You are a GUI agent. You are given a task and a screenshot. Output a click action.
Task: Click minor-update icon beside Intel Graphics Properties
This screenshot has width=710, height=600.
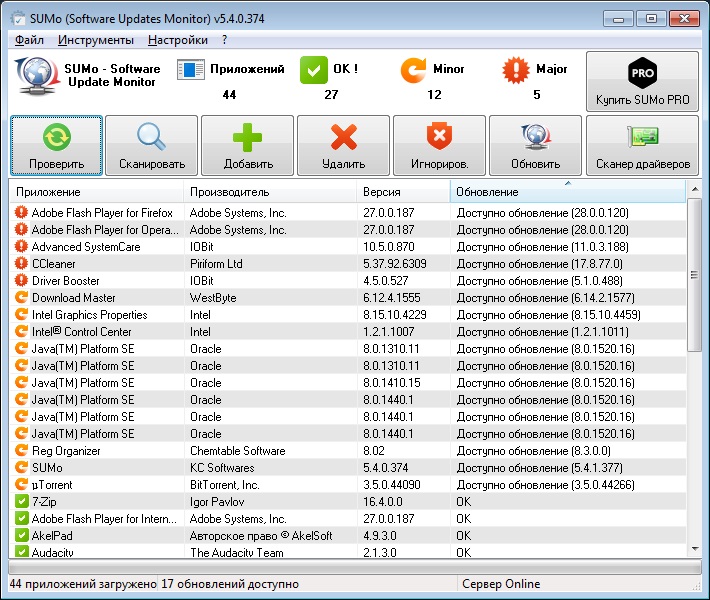[21, 314]
